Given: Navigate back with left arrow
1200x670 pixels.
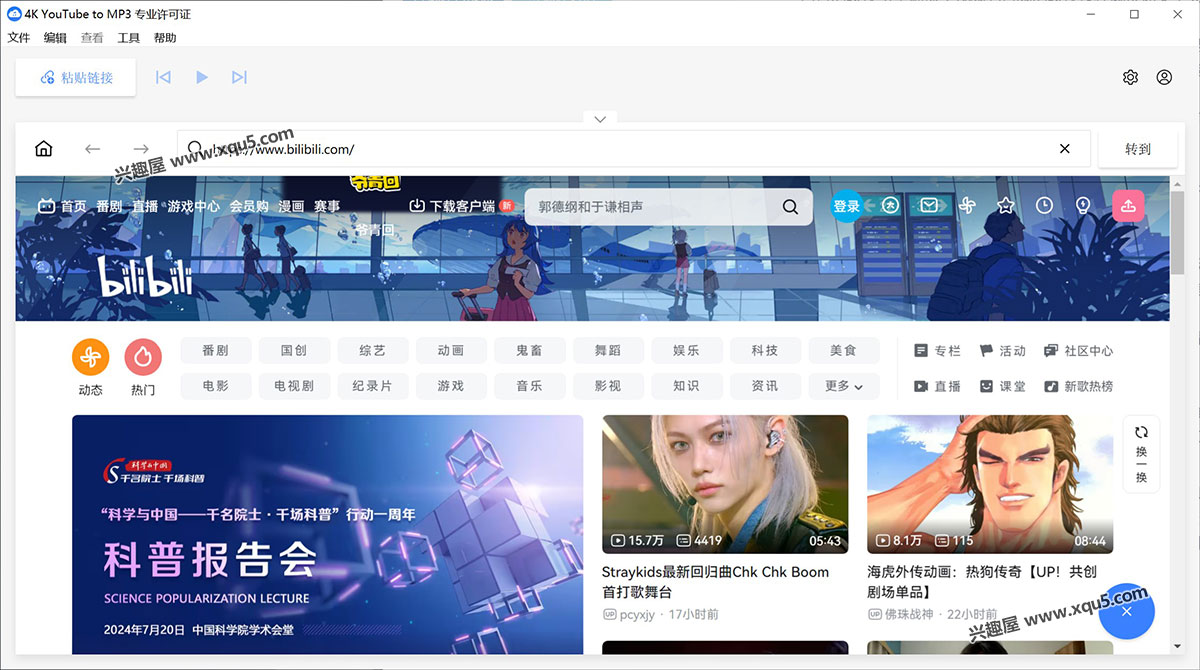Looking at the screenshot, I should (x=92, y=149).
